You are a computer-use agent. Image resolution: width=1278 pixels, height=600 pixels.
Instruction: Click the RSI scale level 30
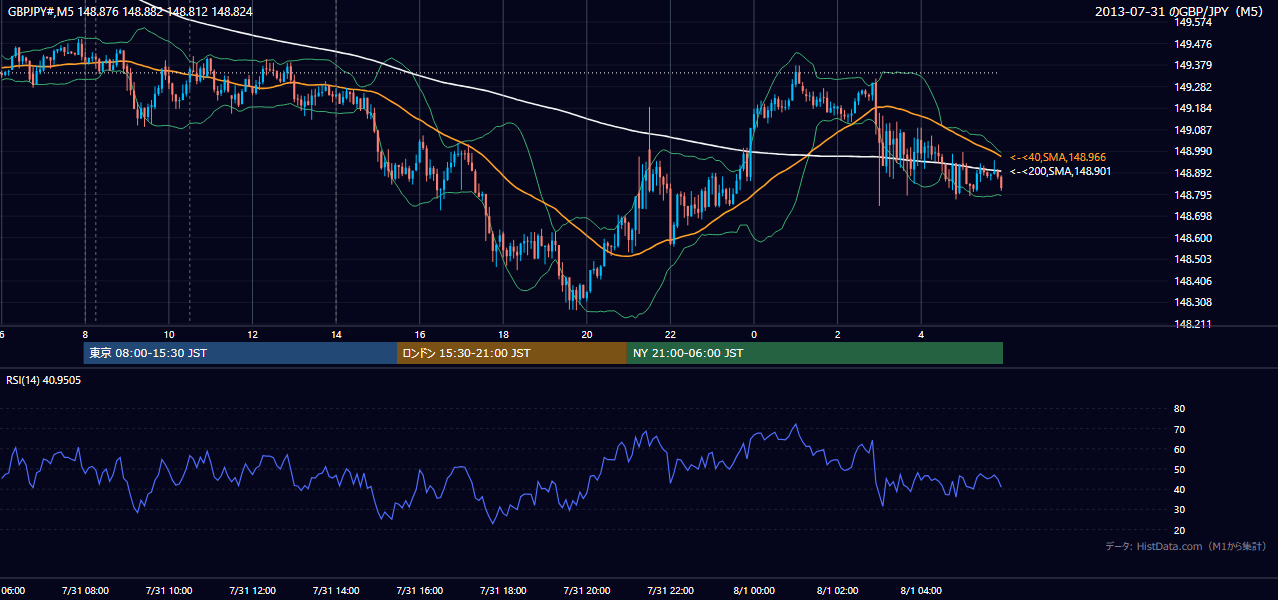pyautogui.click(x=1180, y=510)
